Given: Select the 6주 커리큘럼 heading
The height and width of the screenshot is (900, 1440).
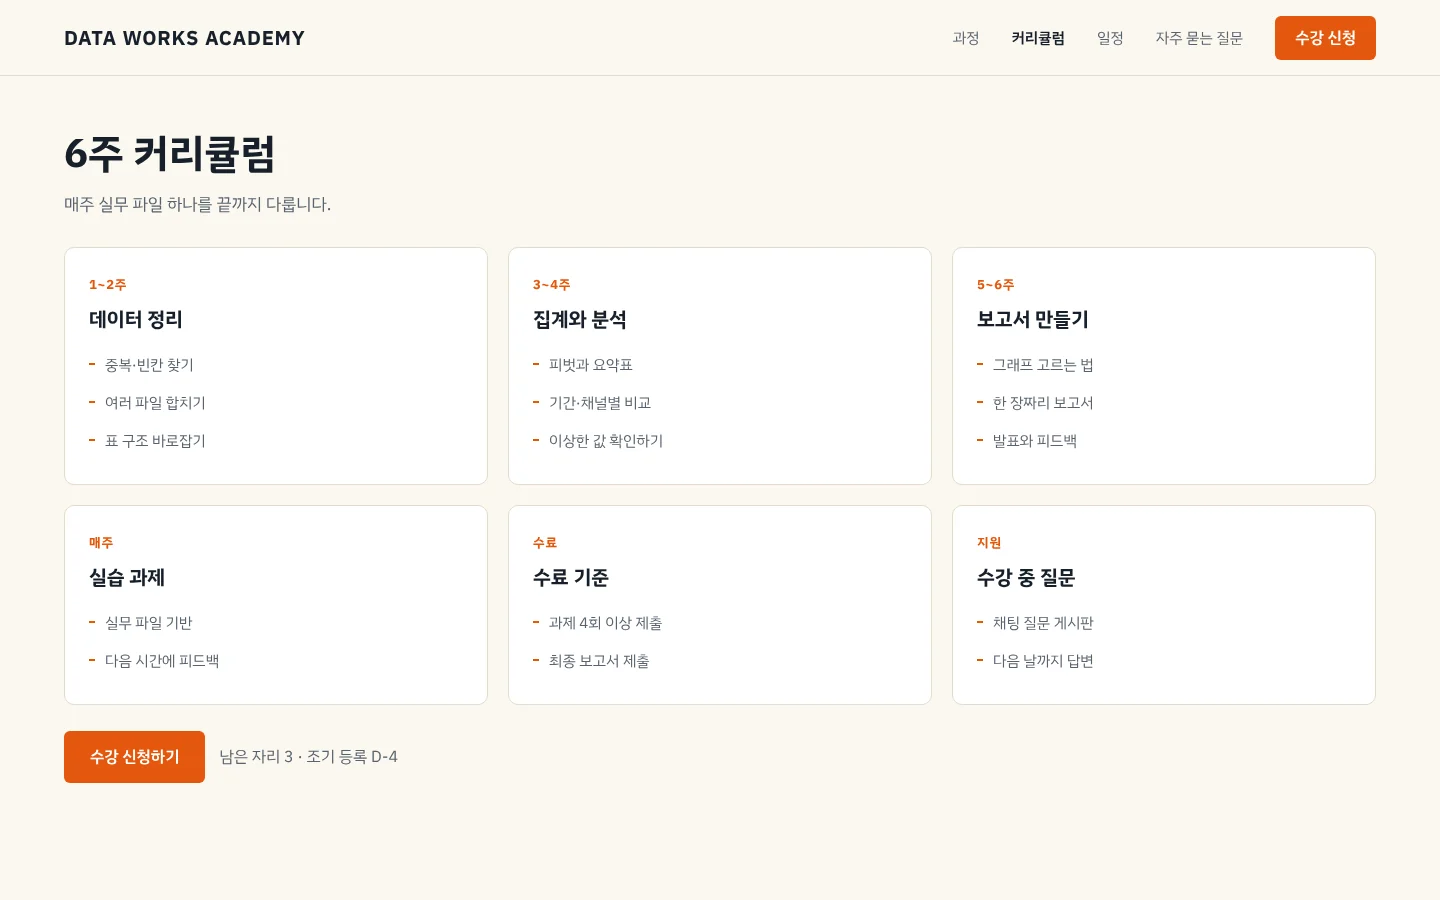Looking at the screenshot, I should (169, 154).
